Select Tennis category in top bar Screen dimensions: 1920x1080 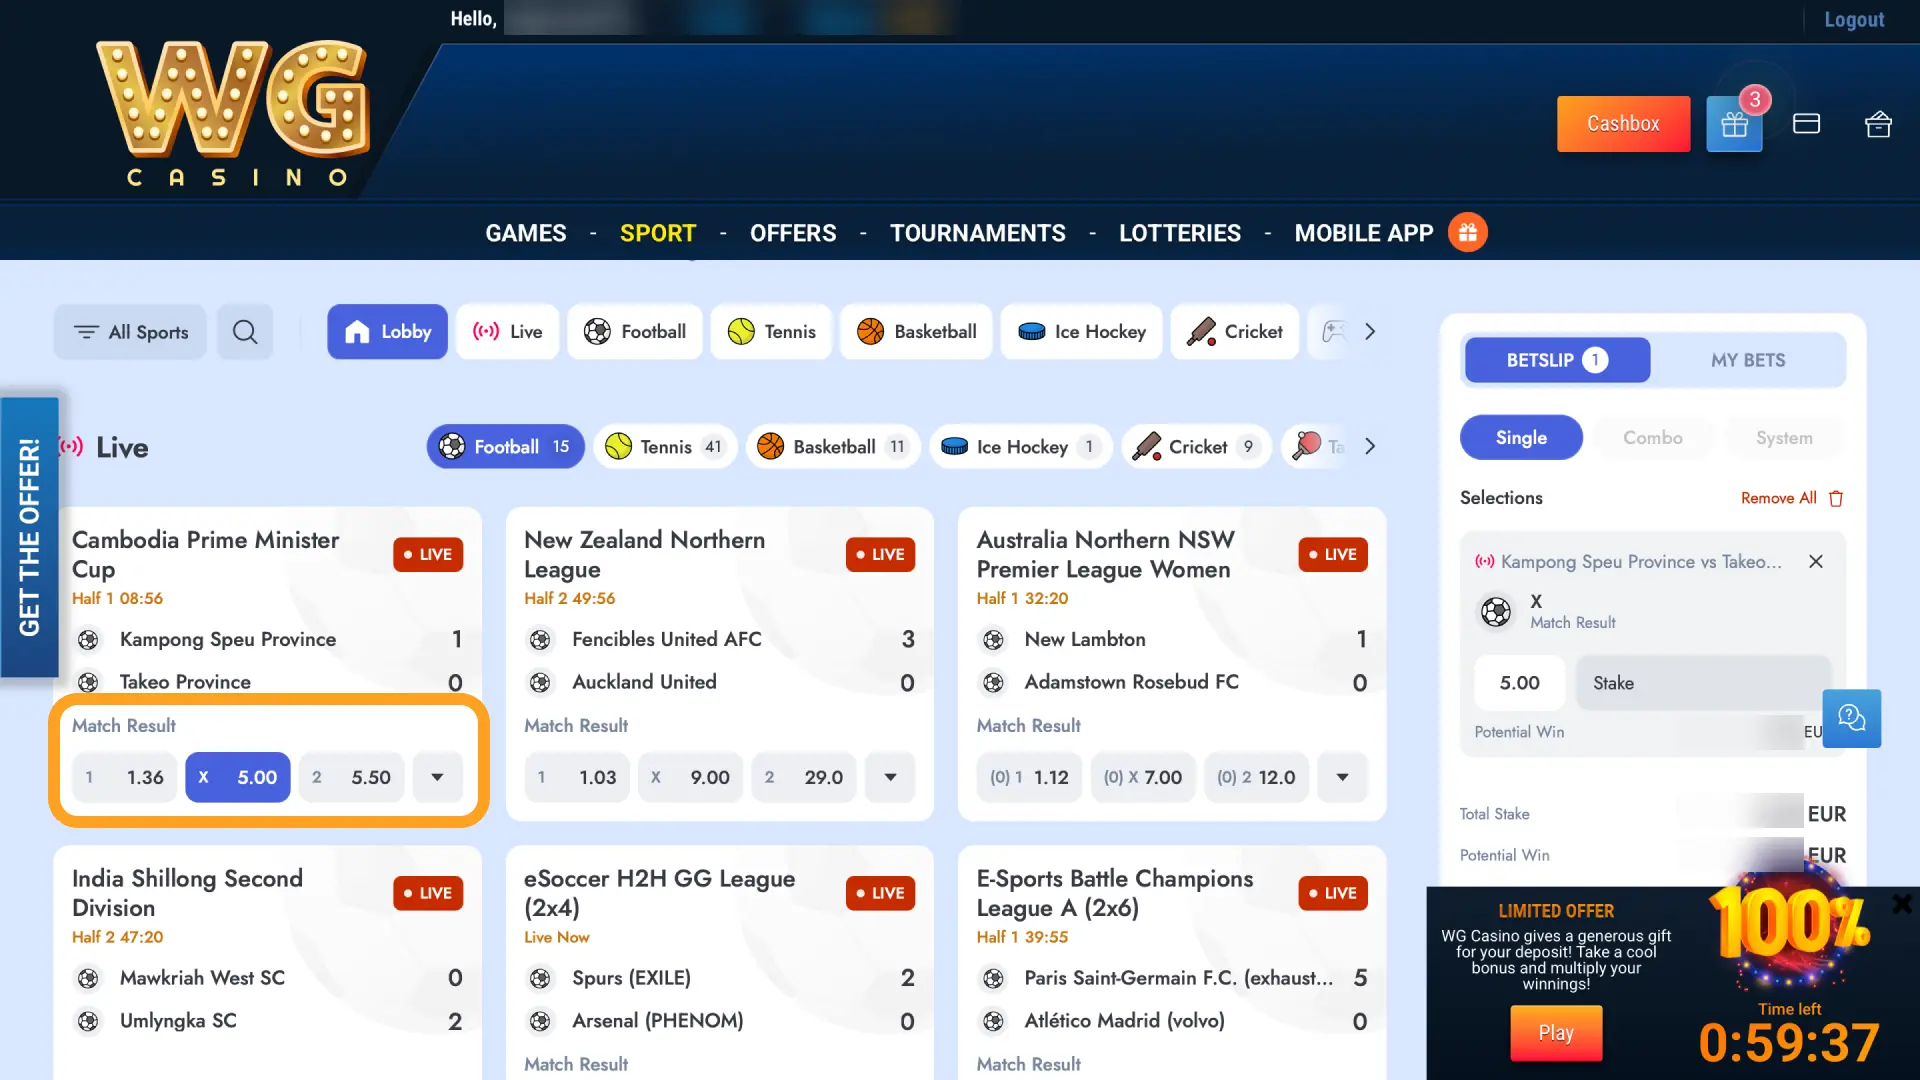click(x=771, y=332)
